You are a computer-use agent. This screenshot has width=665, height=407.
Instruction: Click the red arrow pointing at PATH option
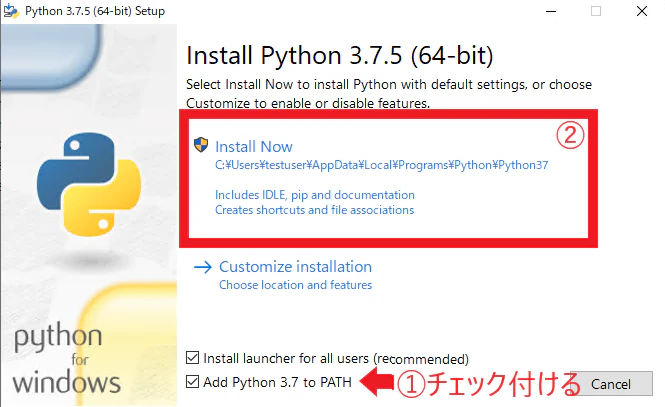[x=376, y=382]
